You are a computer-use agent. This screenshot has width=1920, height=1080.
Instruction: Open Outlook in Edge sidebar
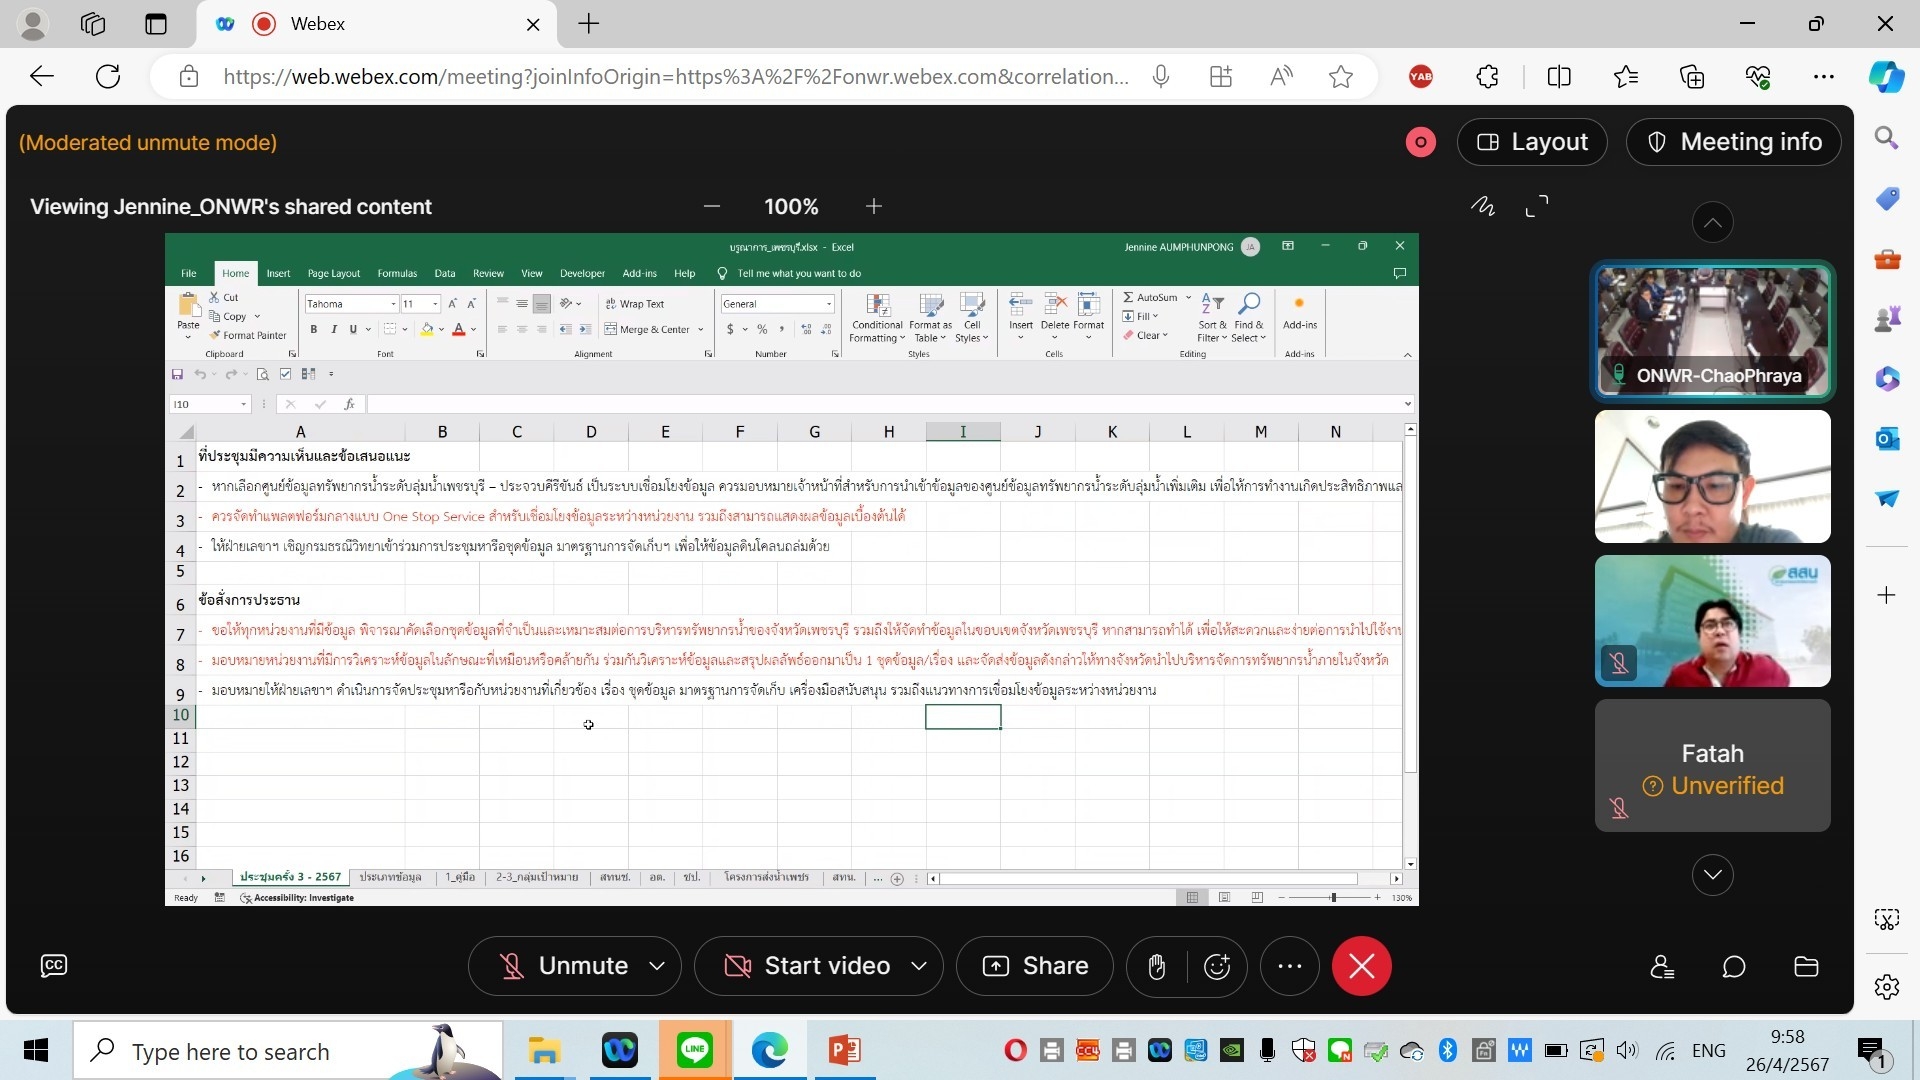click(1887, 438)
